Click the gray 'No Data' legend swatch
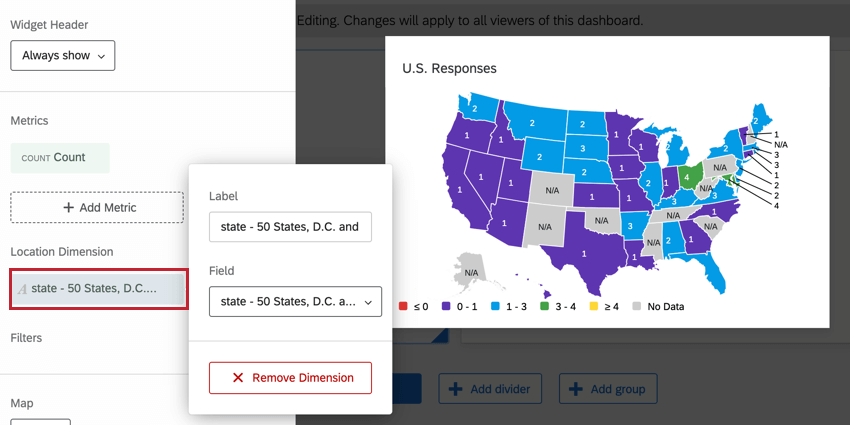 tap(636, 306)
